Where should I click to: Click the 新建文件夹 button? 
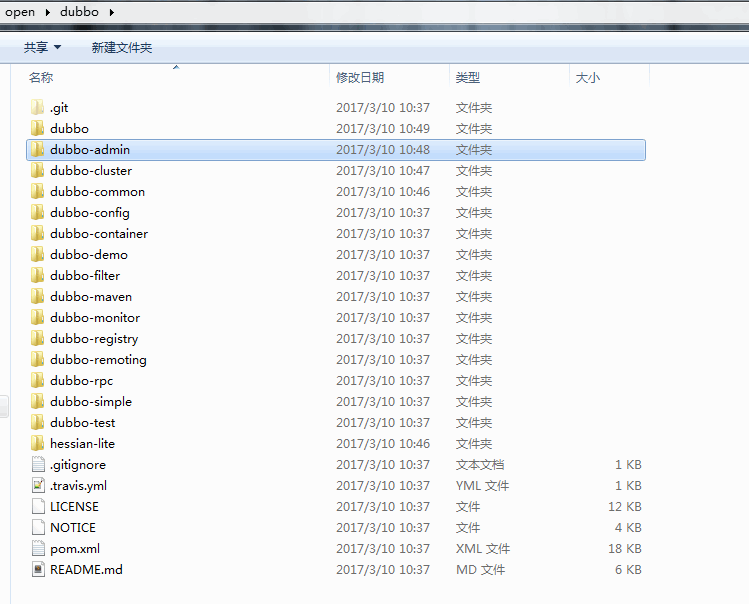[122, 47]
